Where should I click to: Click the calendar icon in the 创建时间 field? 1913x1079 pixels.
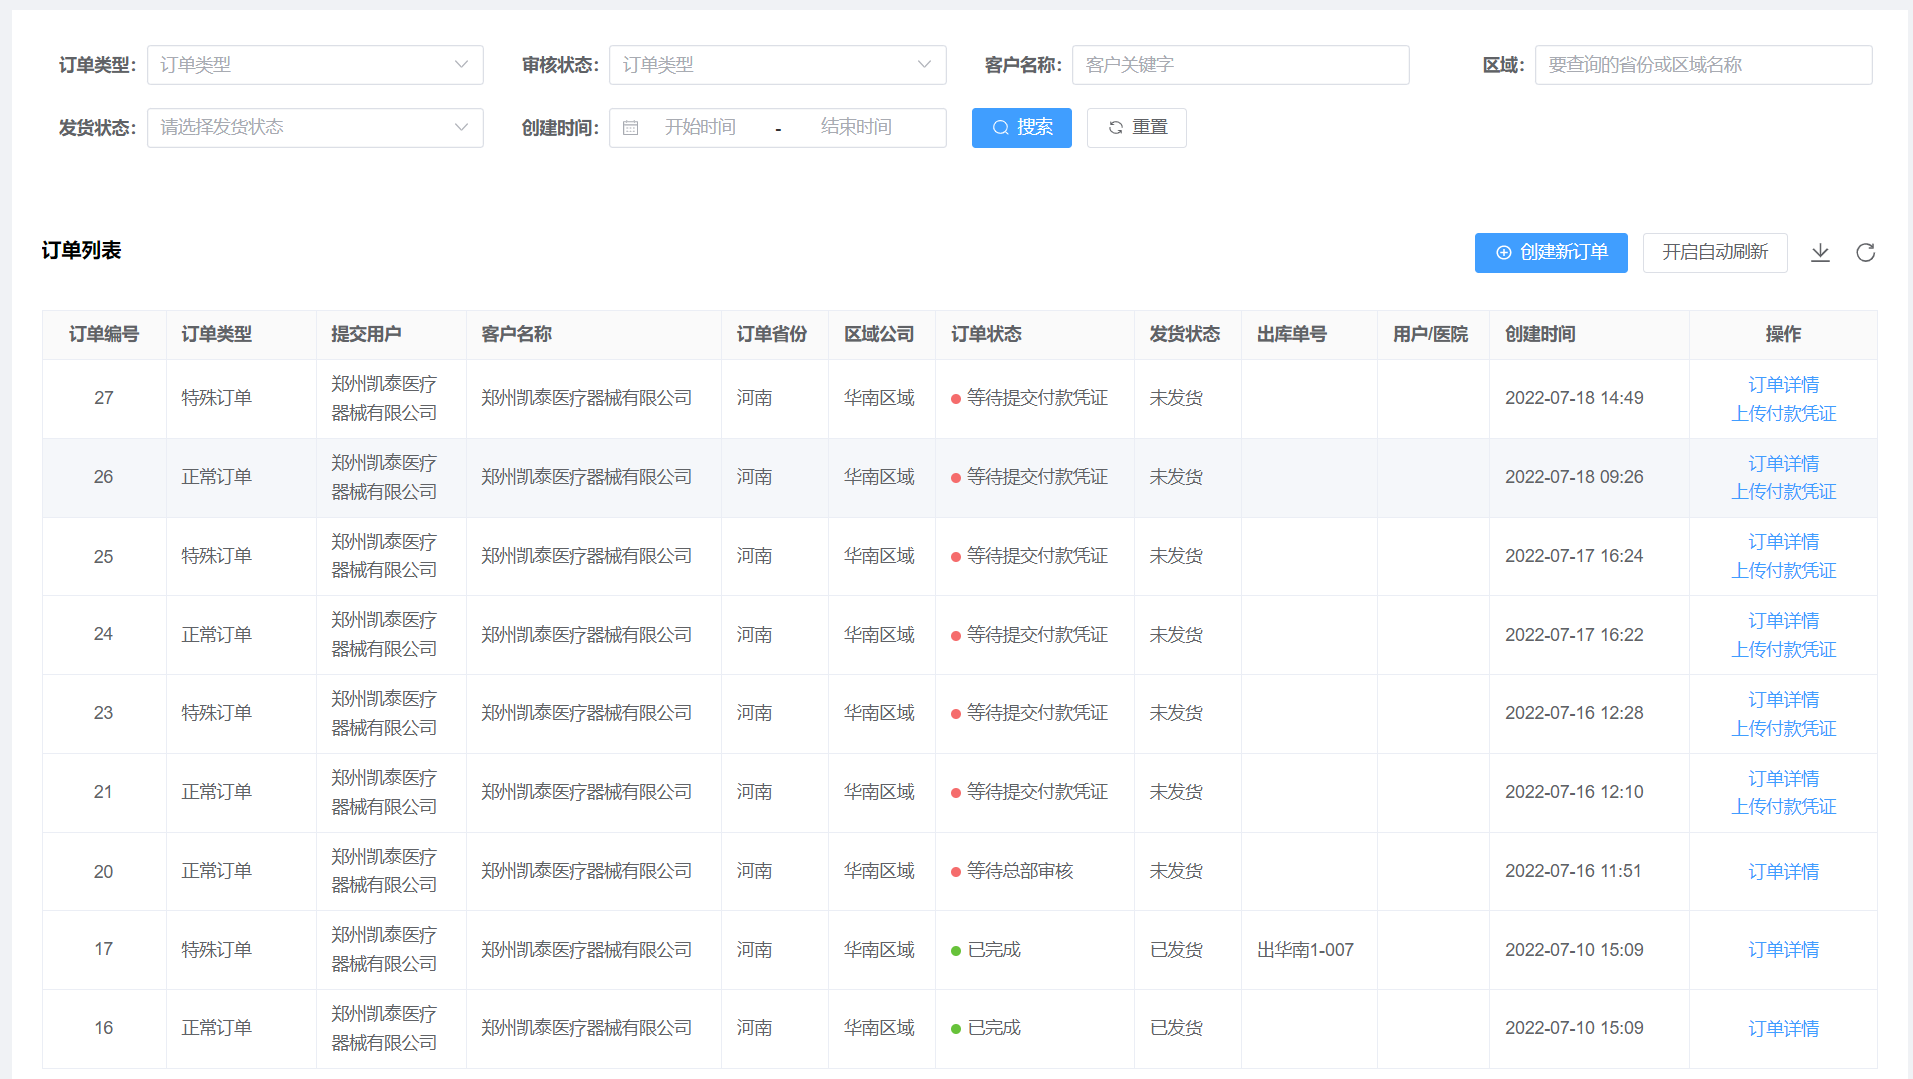coord(631,128)
